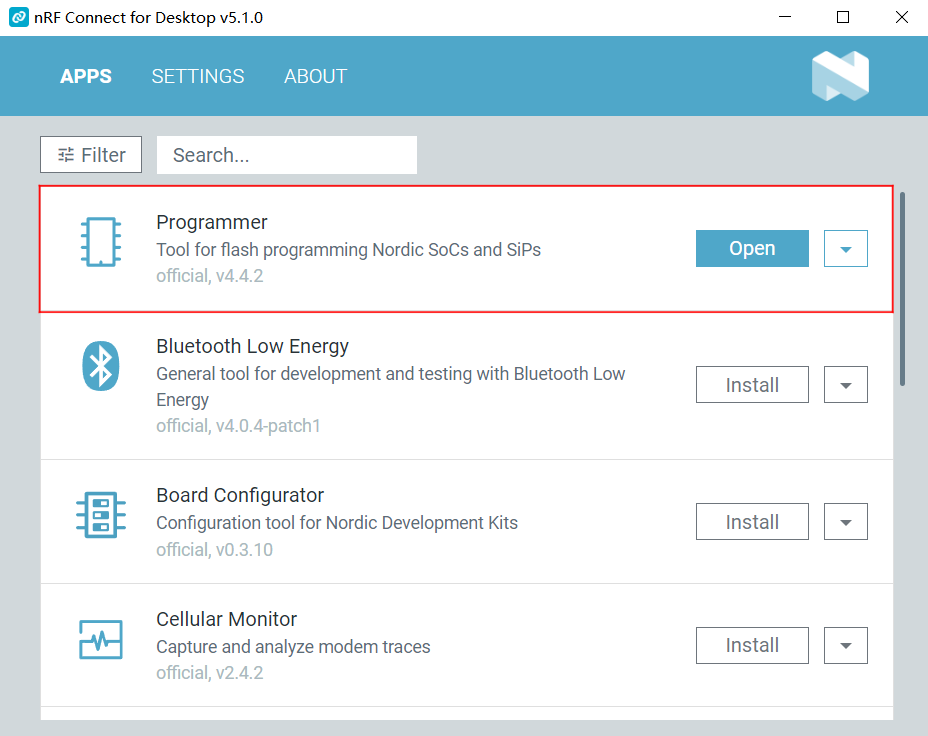Open the Programmer app
Image resolution: width=928 pixels, height=736 pixels.
point(752,249)
